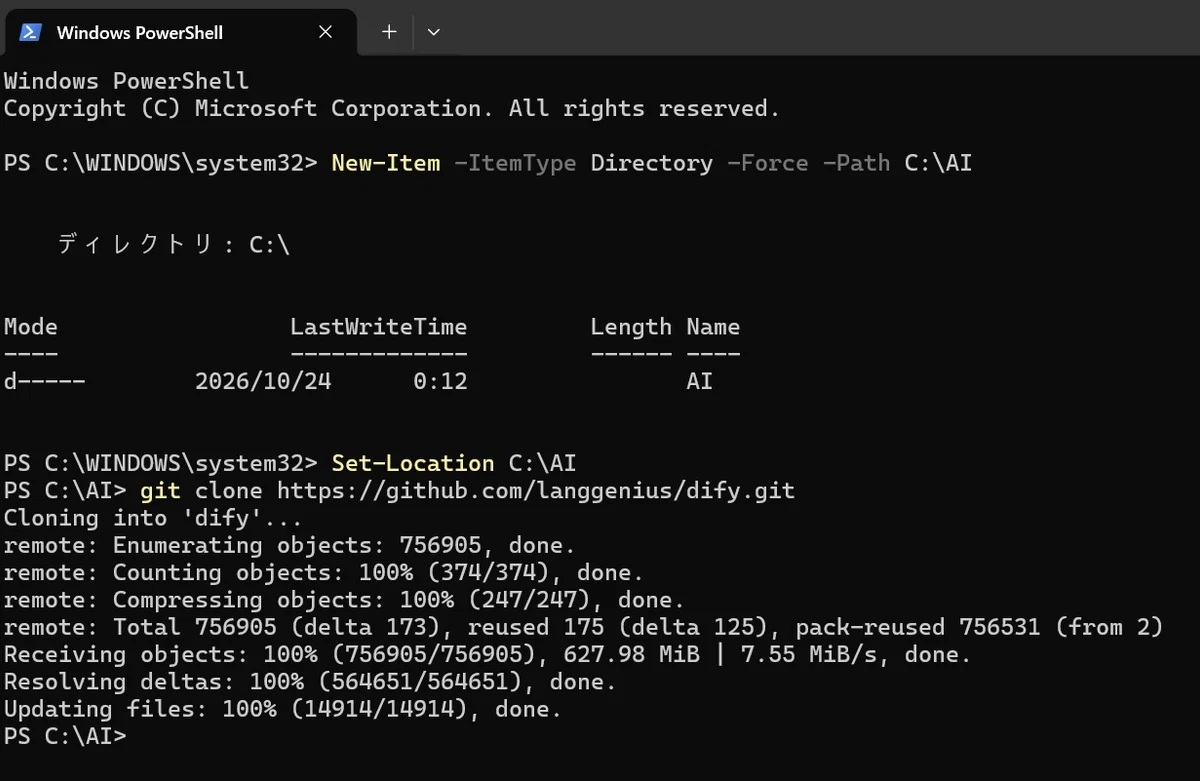1200x781 pixels.
Task: Click the final PS C:\AI> prompt
Action: click(x=66, y=736)
